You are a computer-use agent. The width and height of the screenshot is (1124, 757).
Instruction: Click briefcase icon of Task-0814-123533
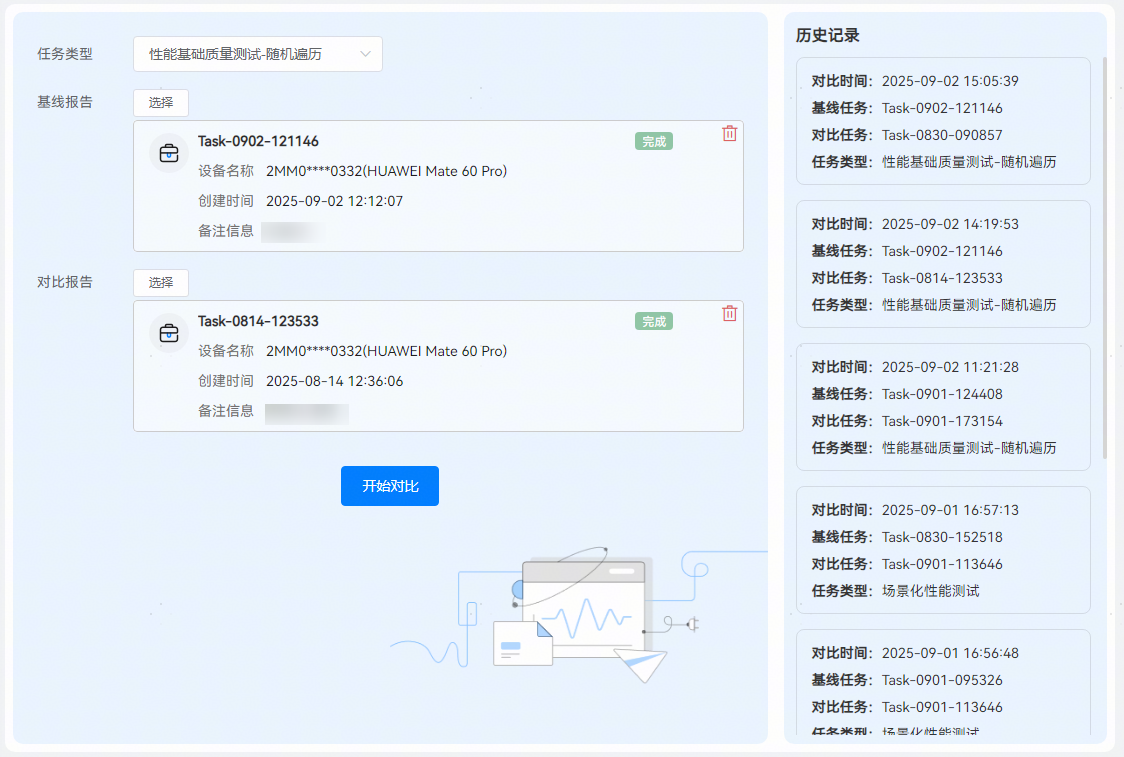169,333
